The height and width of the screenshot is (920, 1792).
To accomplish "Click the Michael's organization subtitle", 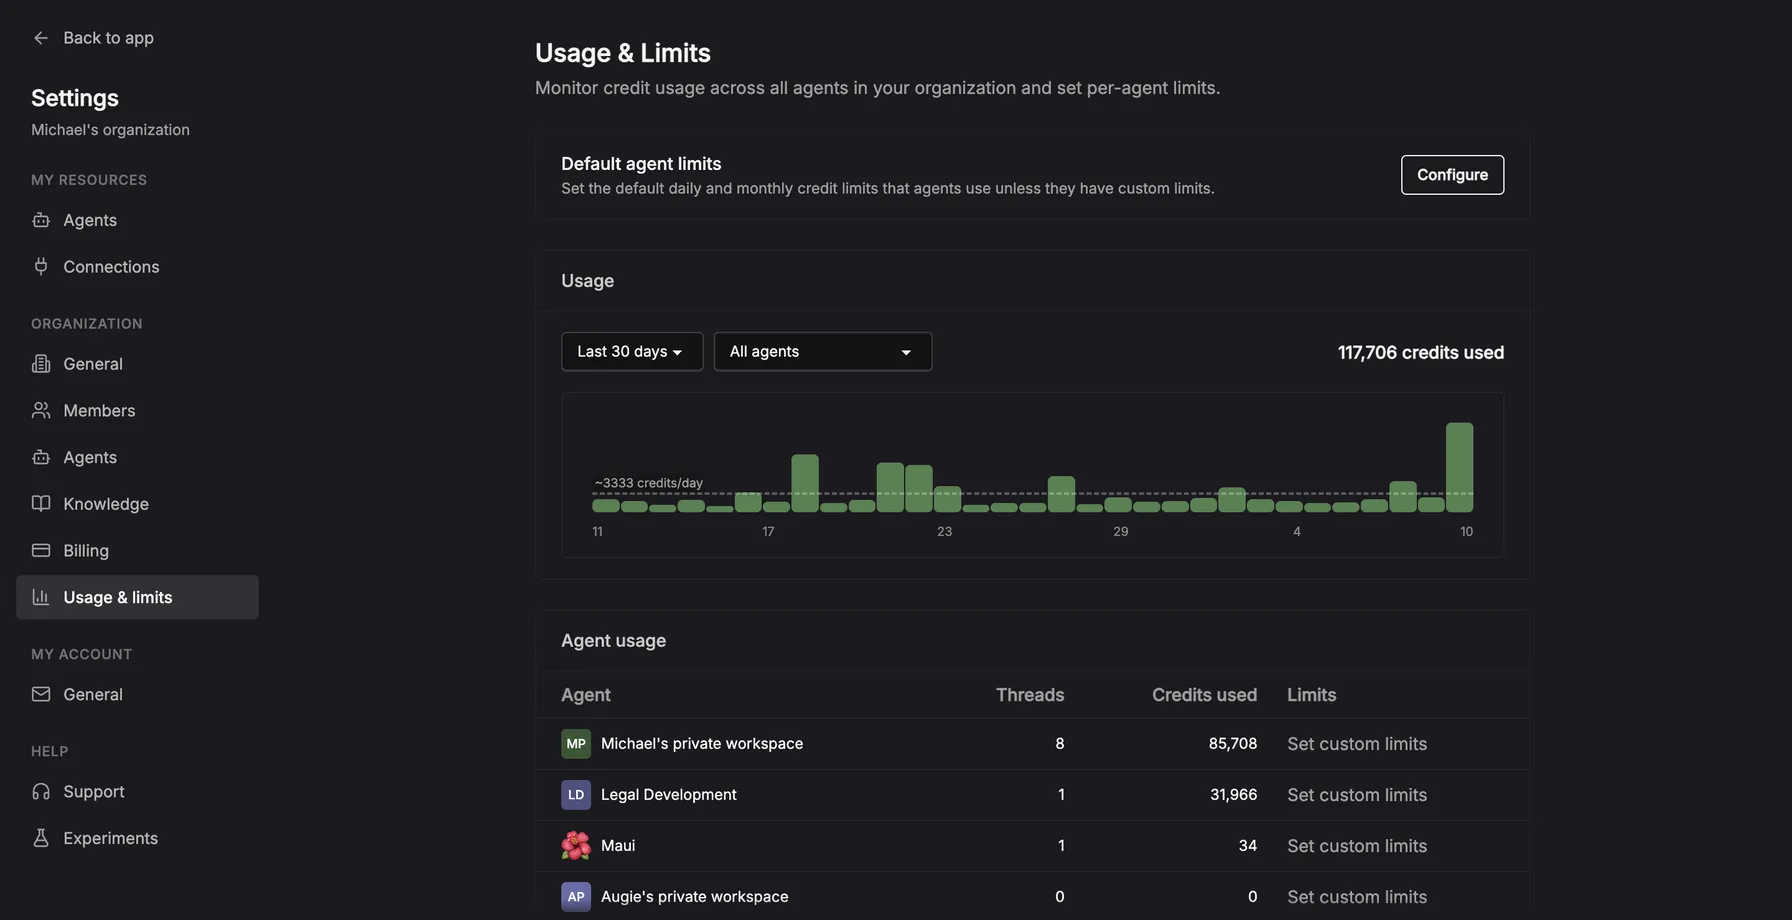I will 110,130.
